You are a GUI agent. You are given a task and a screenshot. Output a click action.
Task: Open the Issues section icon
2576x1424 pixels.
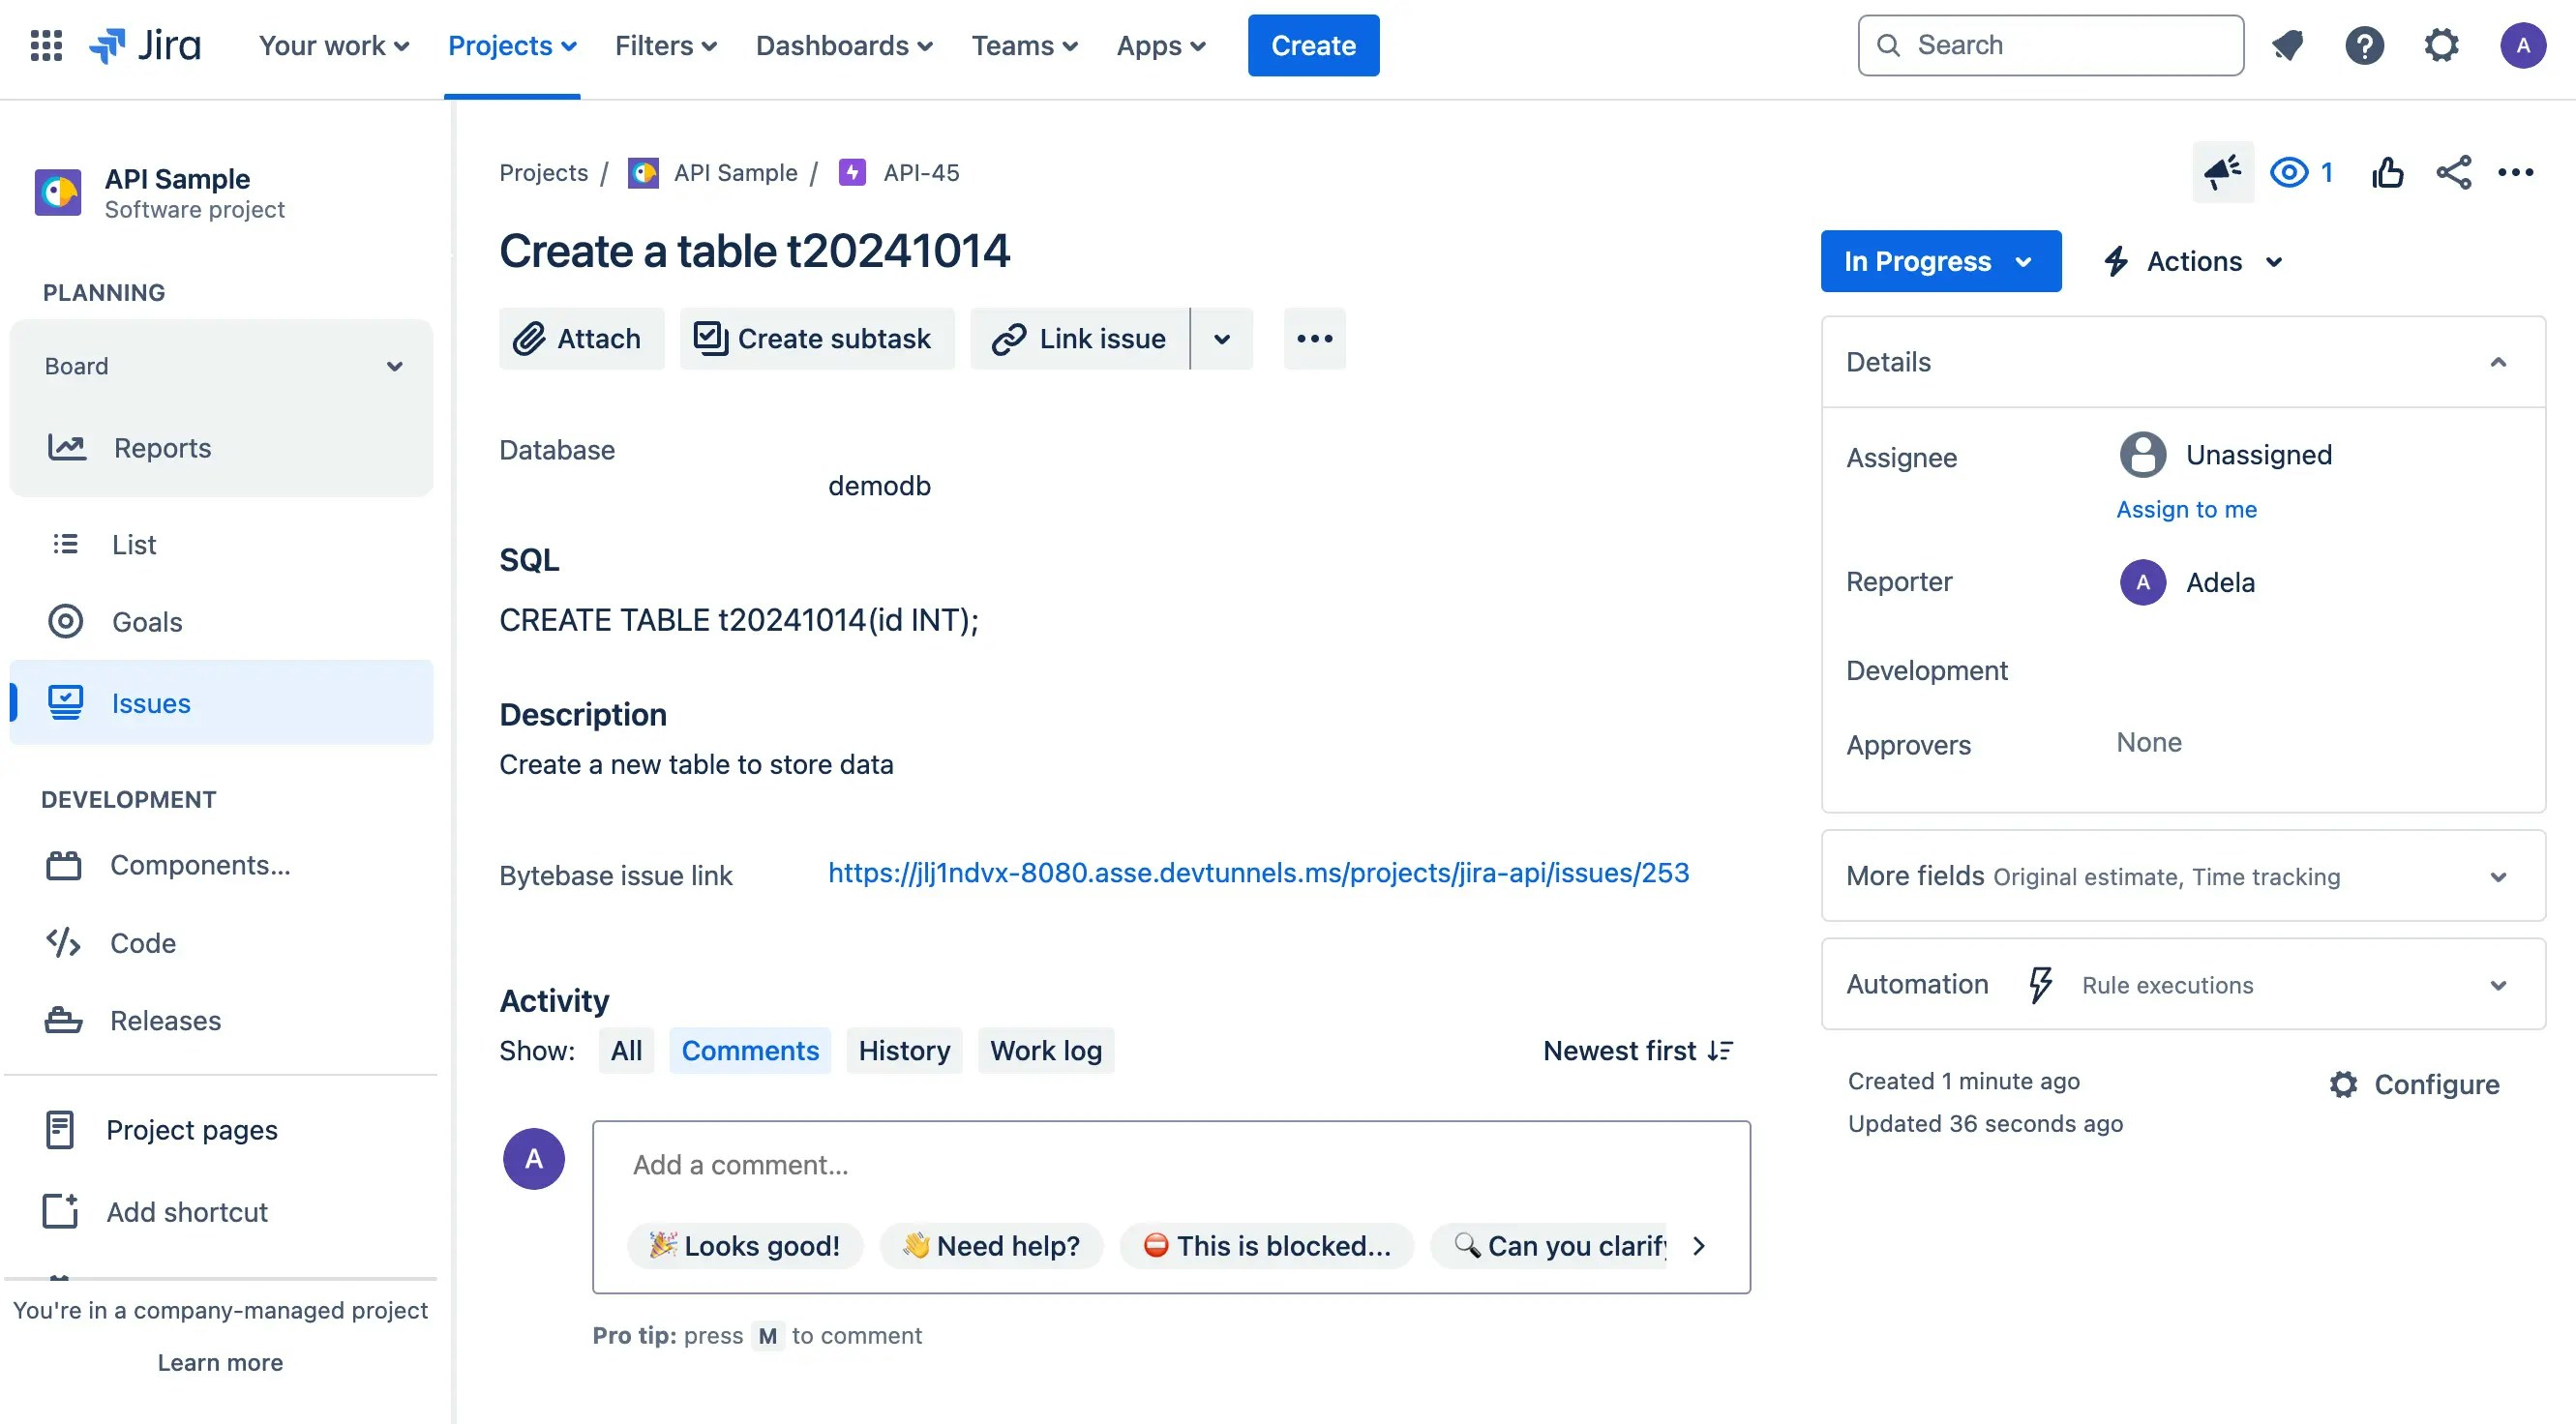(x=66, y=702)
